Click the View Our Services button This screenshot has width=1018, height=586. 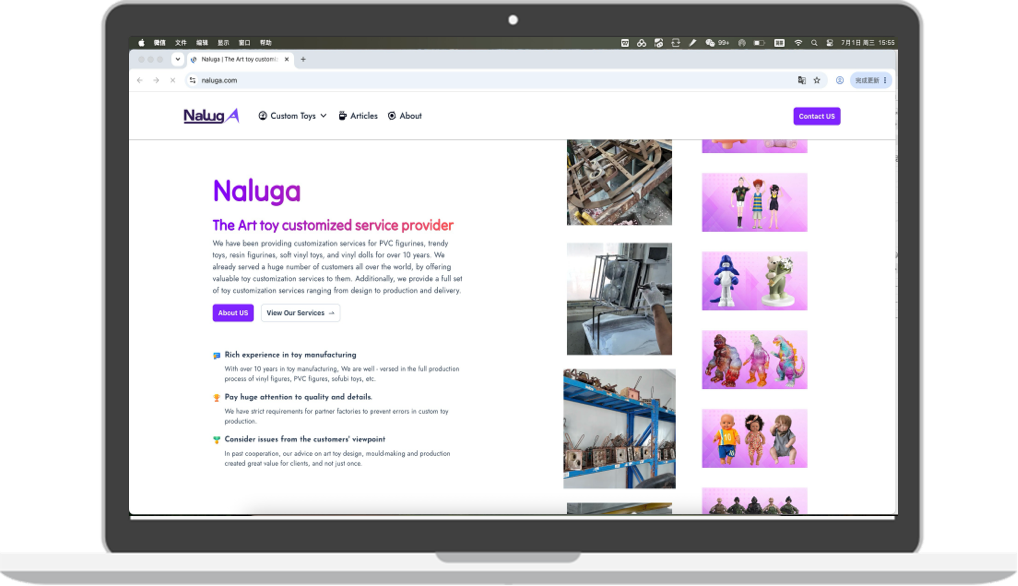[x=300, y=313]
